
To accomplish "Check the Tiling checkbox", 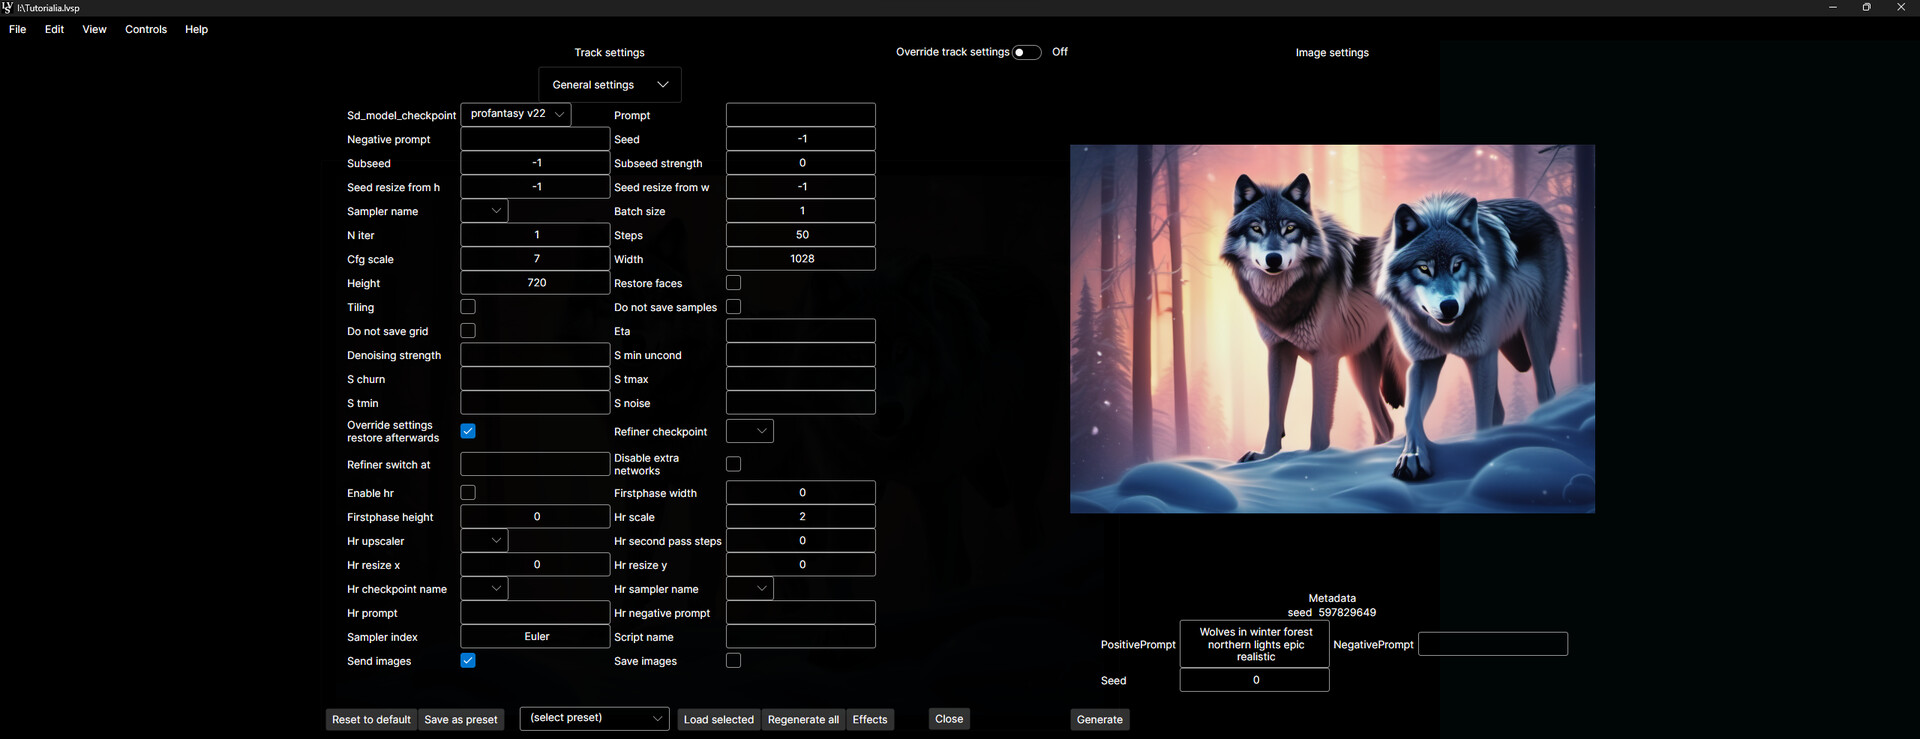I will coord(468,307).
